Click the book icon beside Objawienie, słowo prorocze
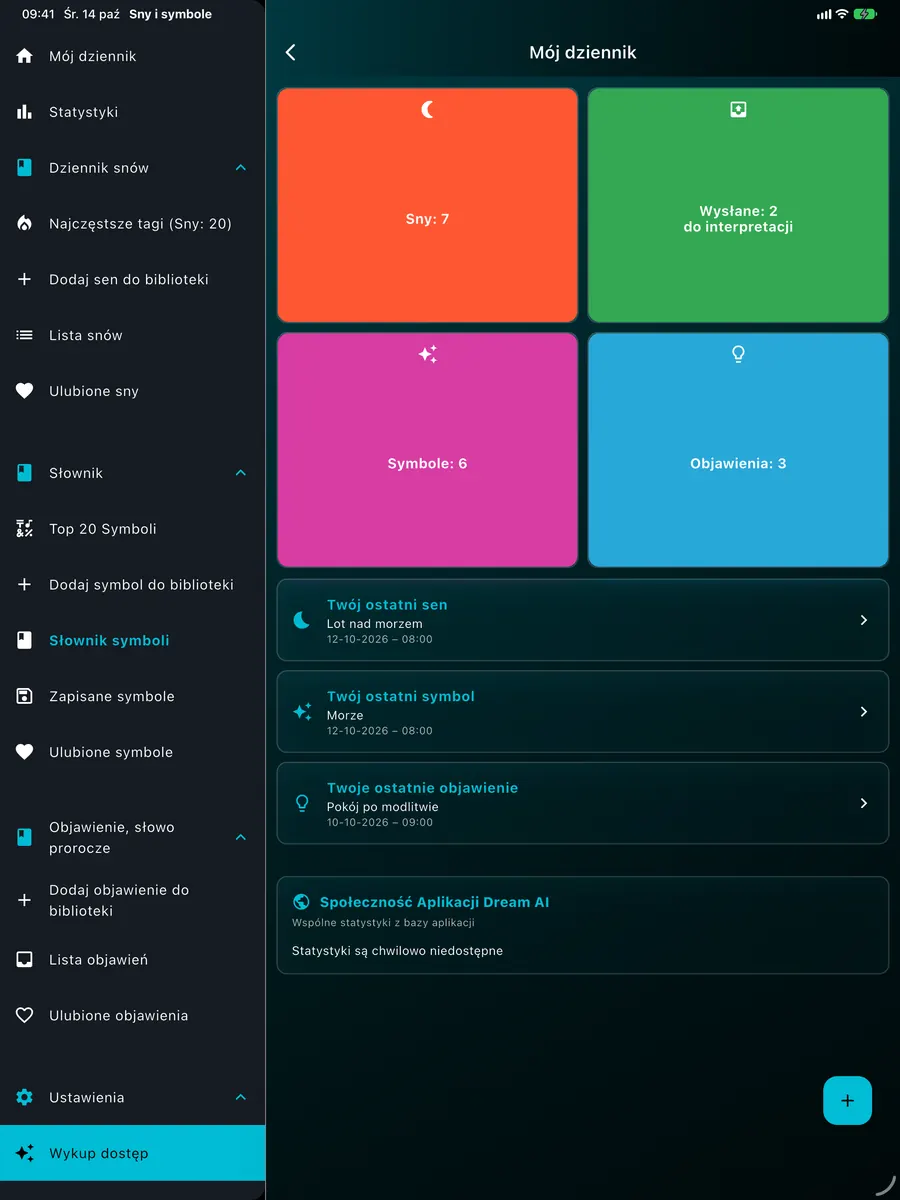900x1200 pixels. [25, 837]
